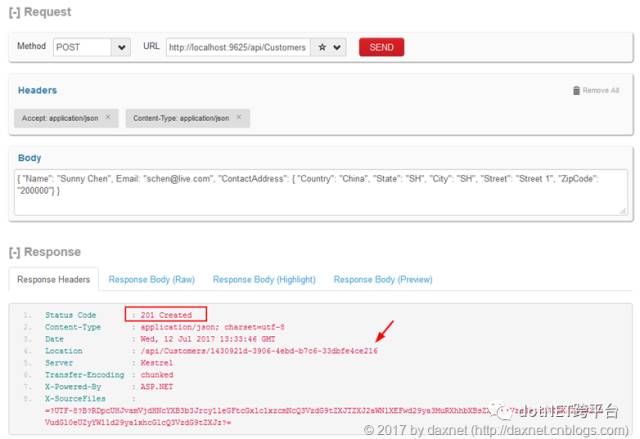Screen dimensions: 640x439
Task: Click the Kestrel server value
Action: (157, 363)
